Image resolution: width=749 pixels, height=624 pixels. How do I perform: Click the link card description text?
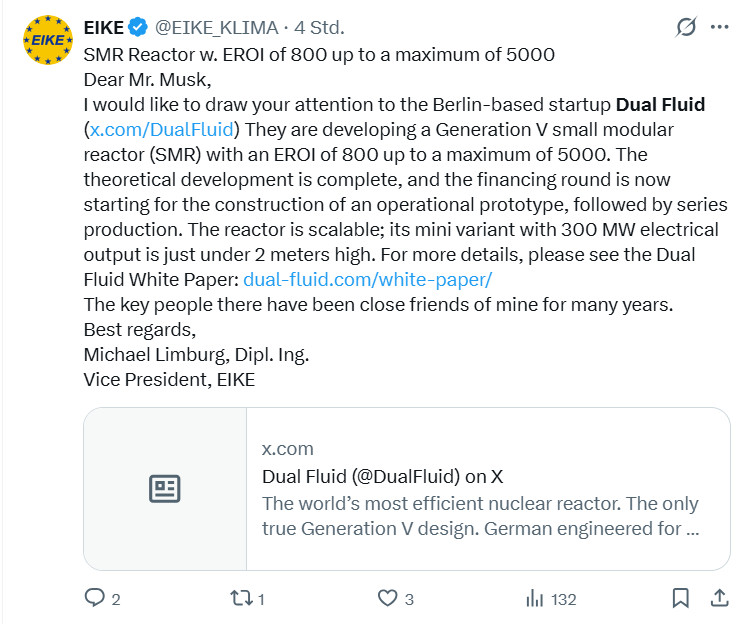coord(480,515)
